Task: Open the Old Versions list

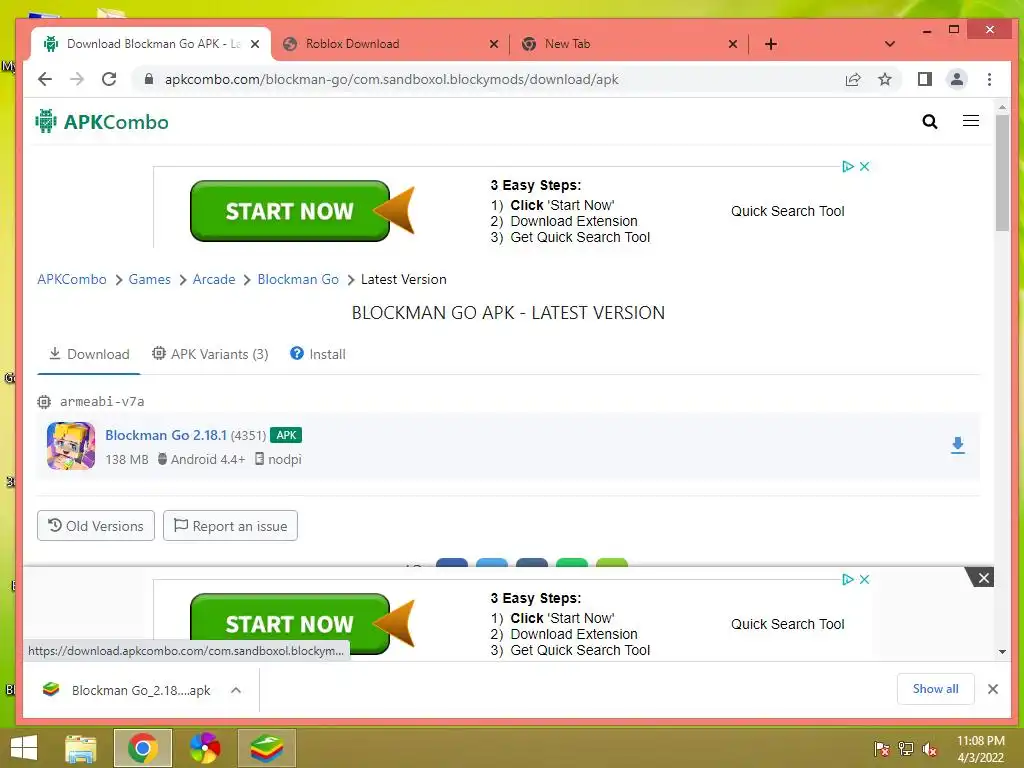Action: coord(96,526)
